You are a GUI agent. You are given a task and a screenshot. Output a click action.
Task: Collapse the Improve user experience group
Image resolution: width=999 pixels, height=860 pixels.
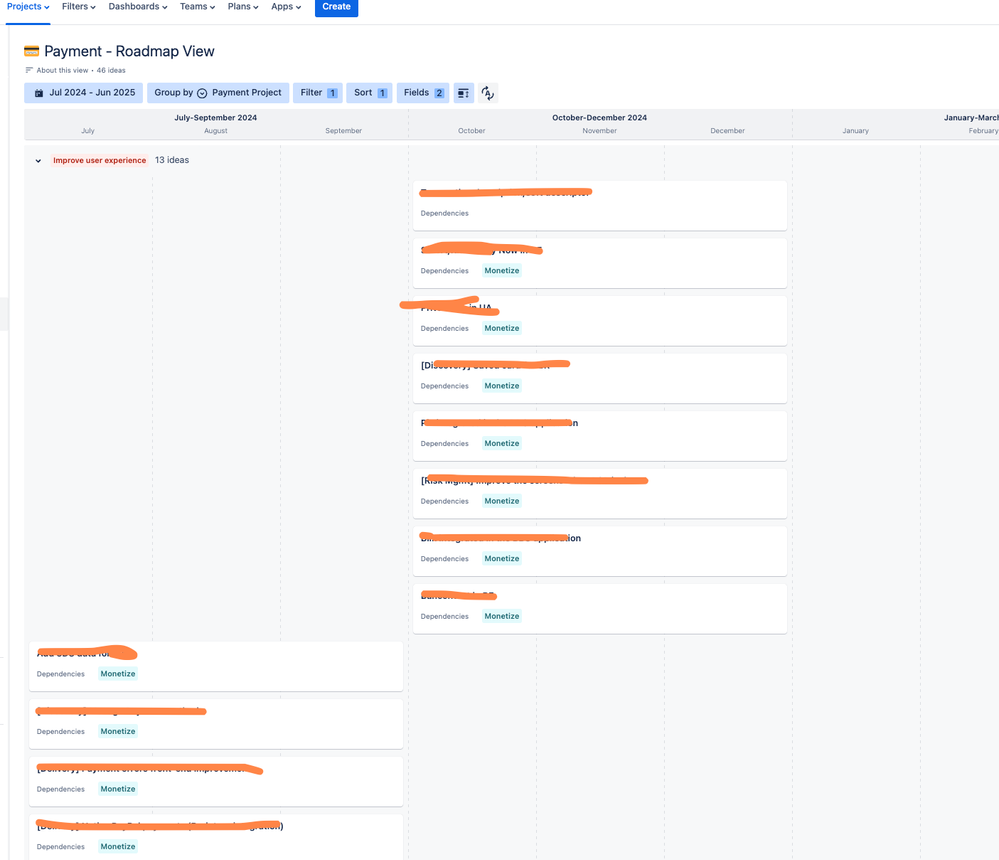click(38, 161)
